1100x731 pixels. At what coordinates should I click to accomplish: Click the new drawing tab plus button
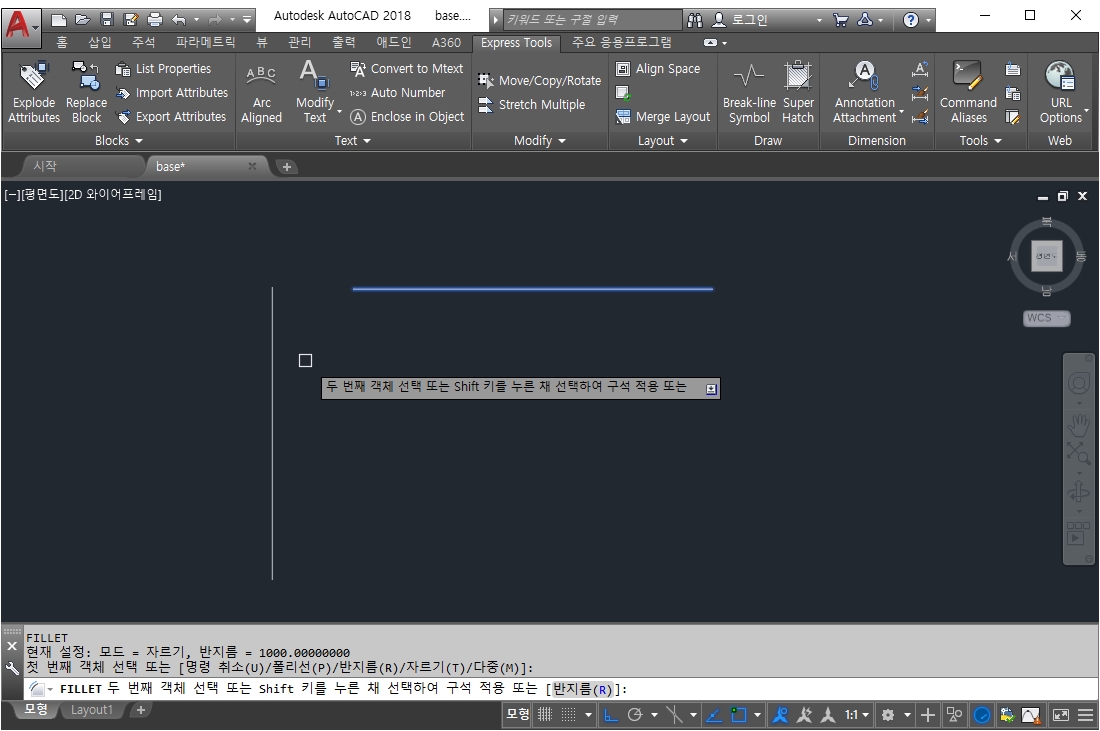[x=286, y=167]
